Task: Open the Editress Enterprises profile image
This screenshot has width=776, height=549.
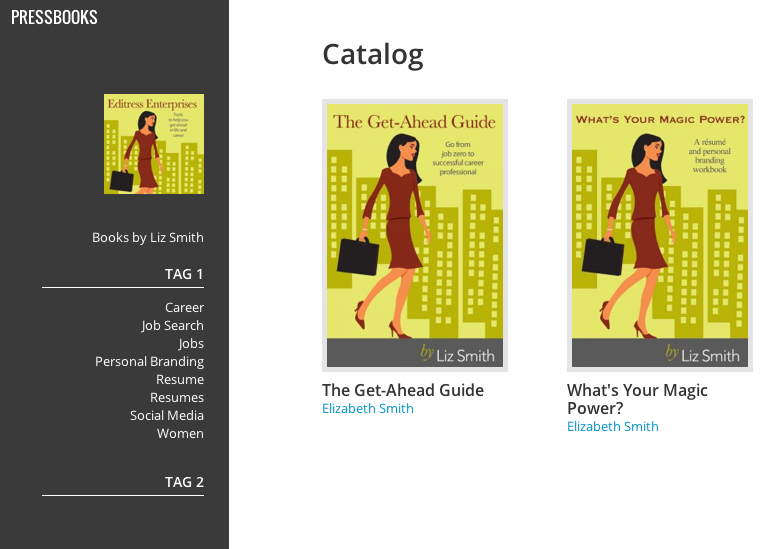Action: 154,144
